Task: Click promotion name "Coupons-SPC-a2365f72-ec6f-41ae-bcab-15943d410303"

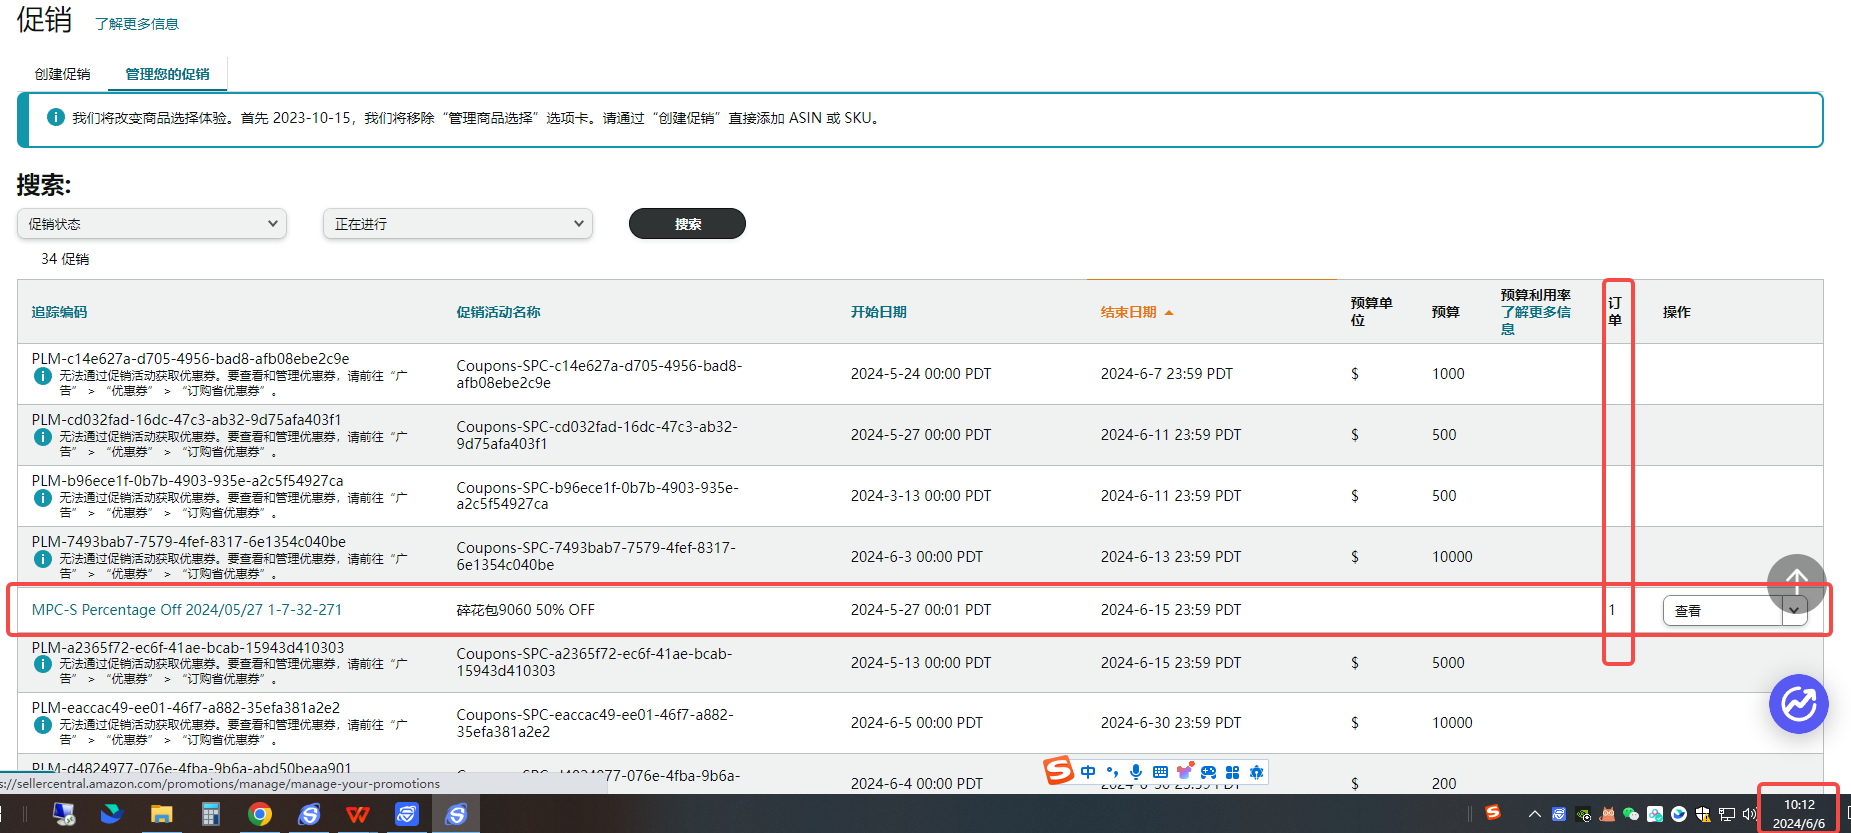Action: tap(594, 662)
